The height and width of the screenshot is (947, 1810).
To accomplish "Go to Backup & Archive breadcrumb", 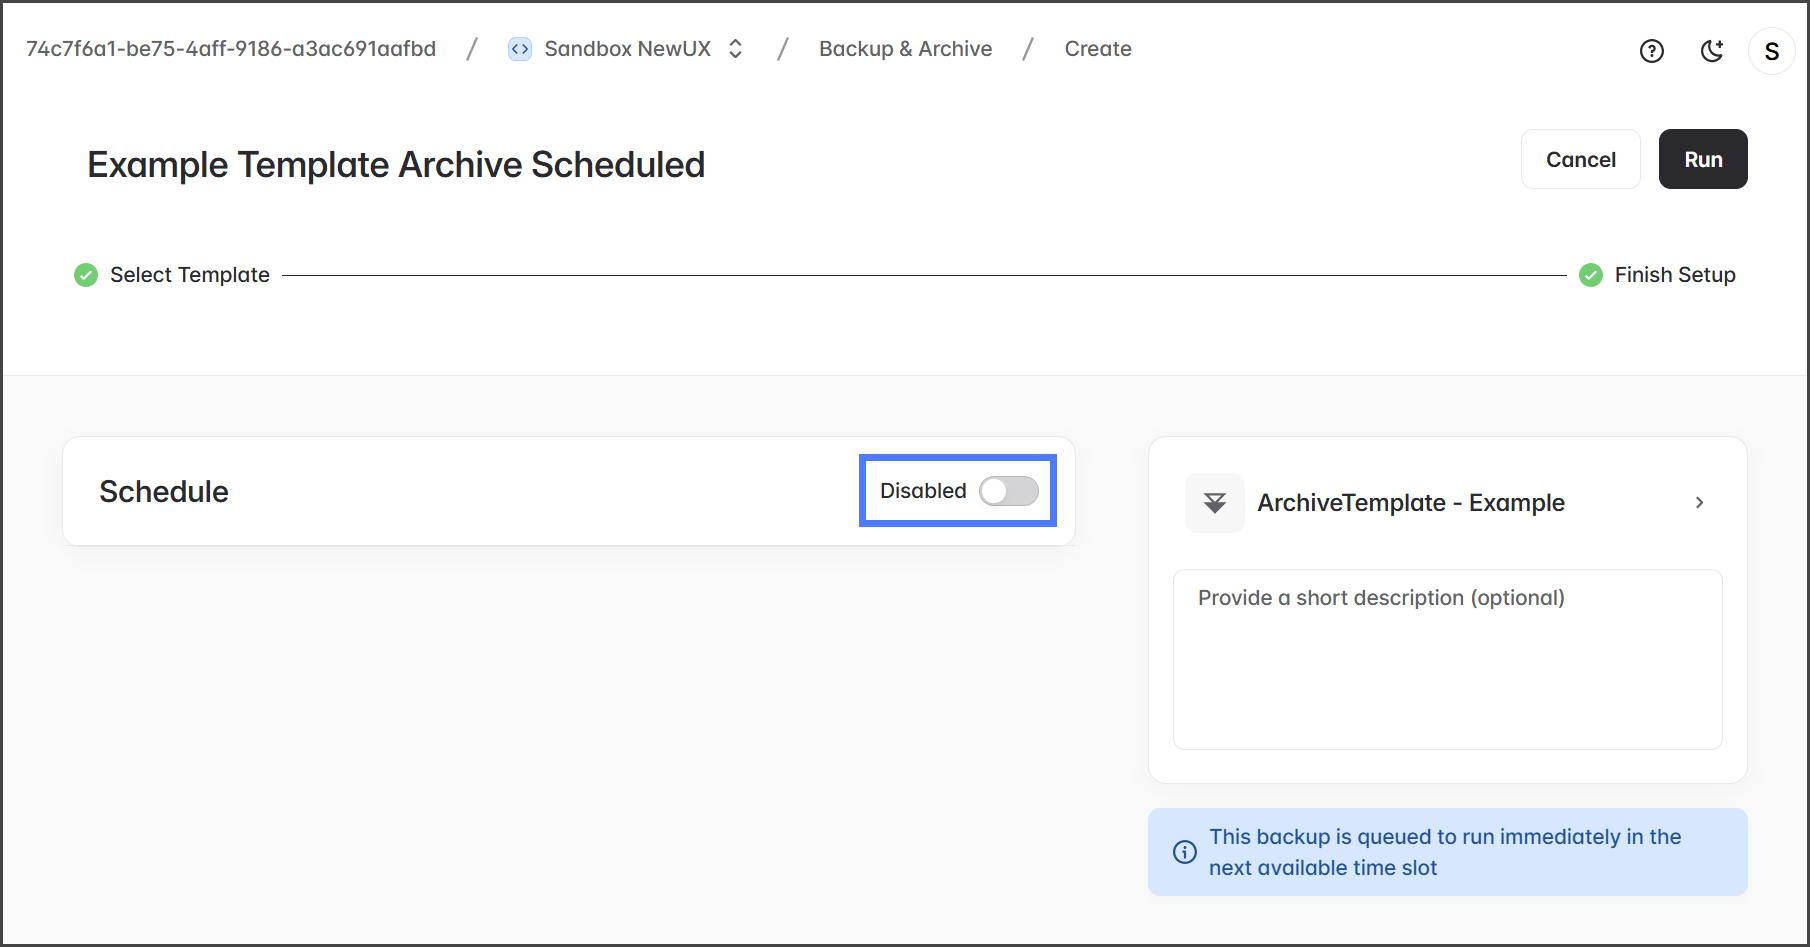I will coord(905,49).
